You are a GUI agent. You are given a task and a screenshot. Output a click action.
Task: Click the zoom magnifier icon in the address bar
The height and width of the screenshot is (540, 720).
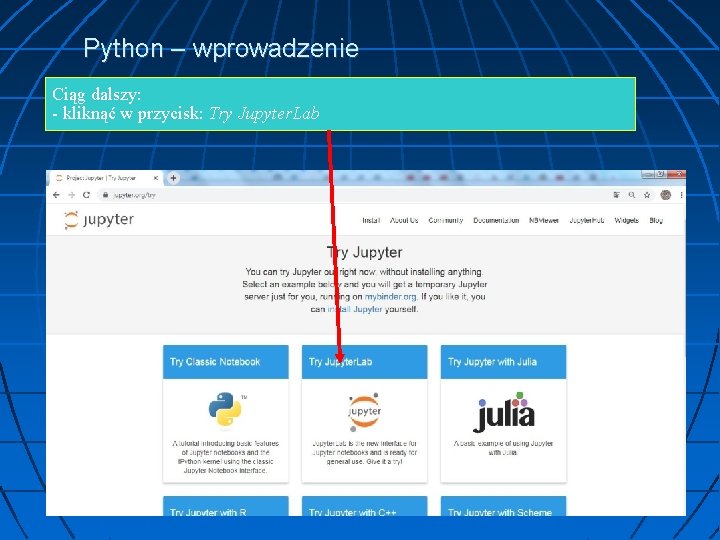coord(632,195)
